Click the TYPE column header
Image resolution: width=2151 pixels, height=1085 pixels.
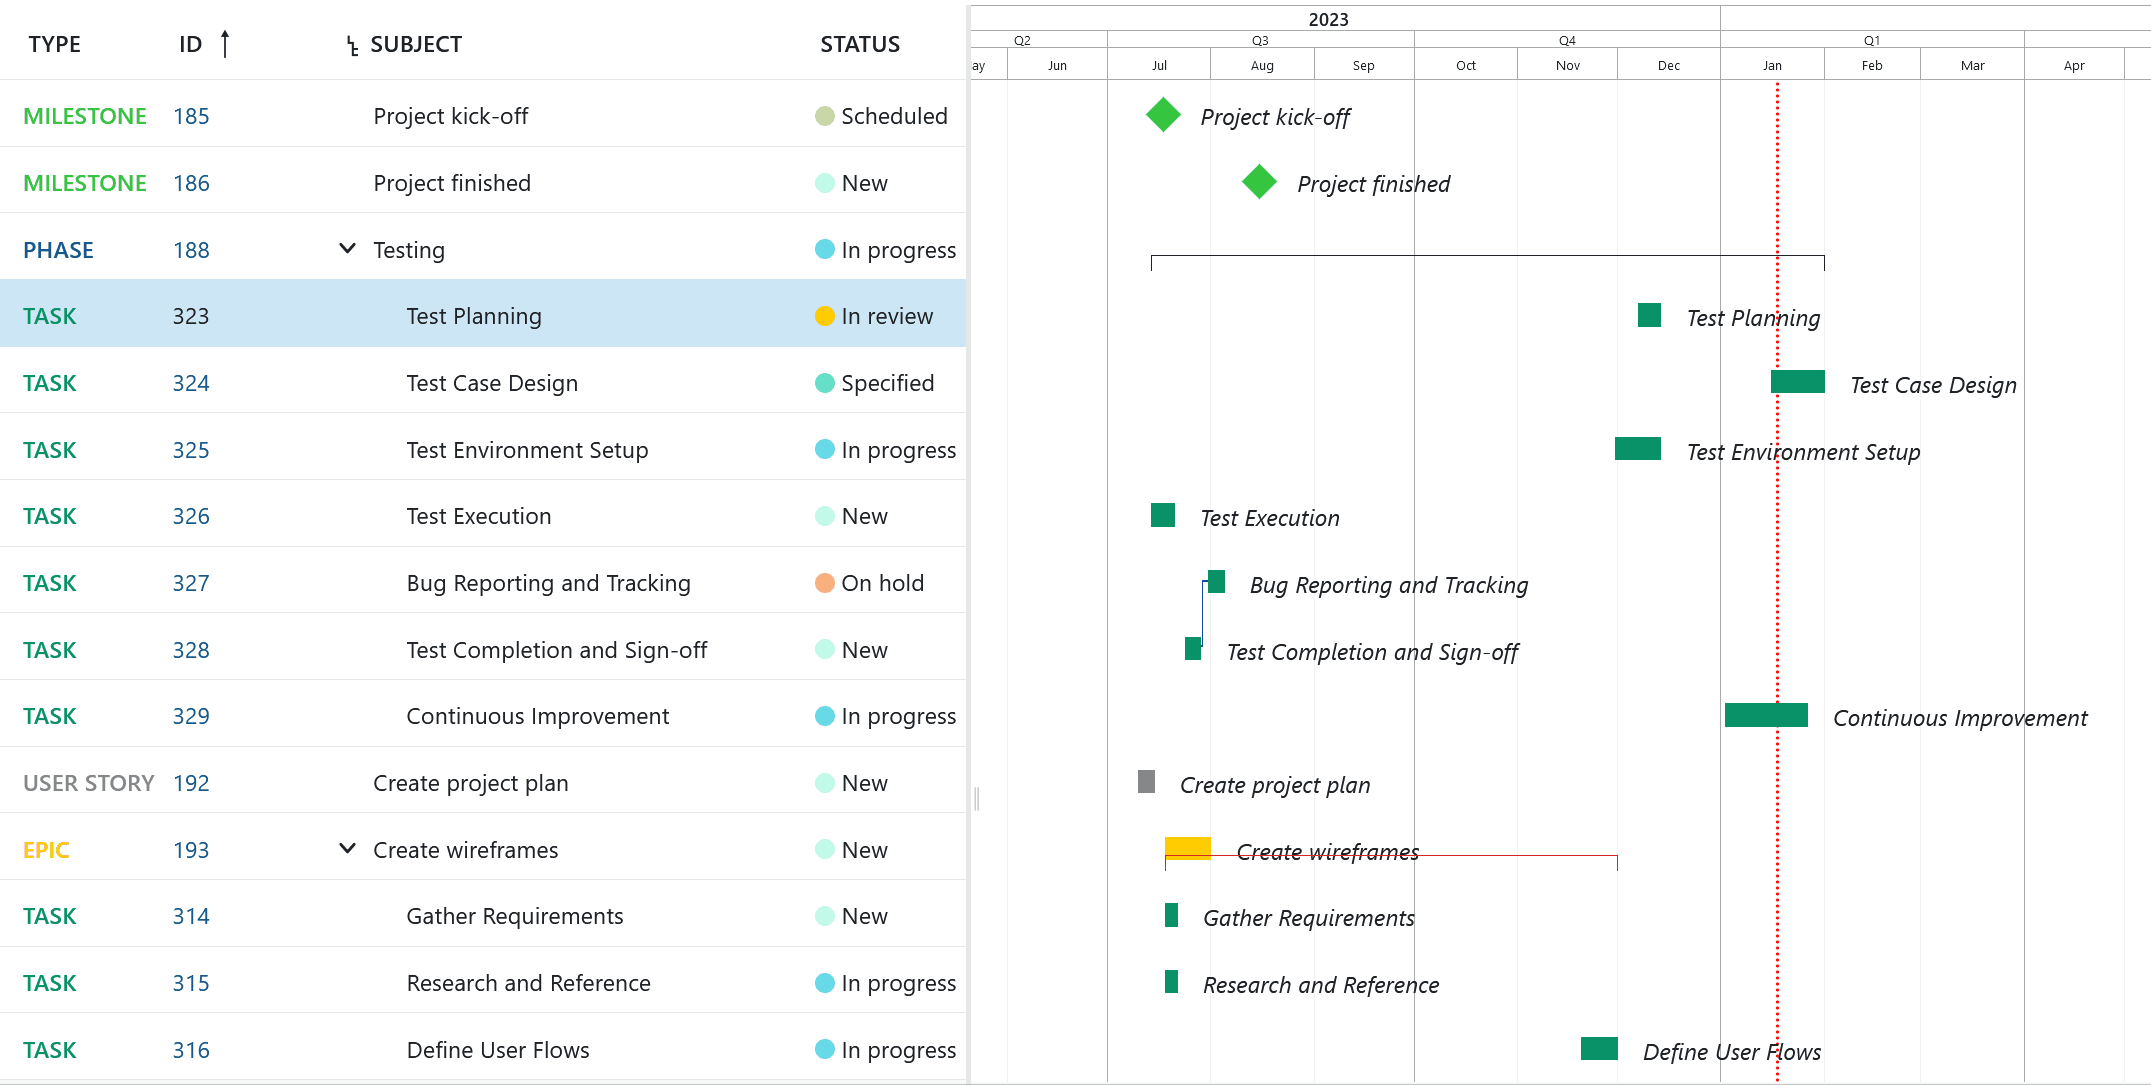54,44
